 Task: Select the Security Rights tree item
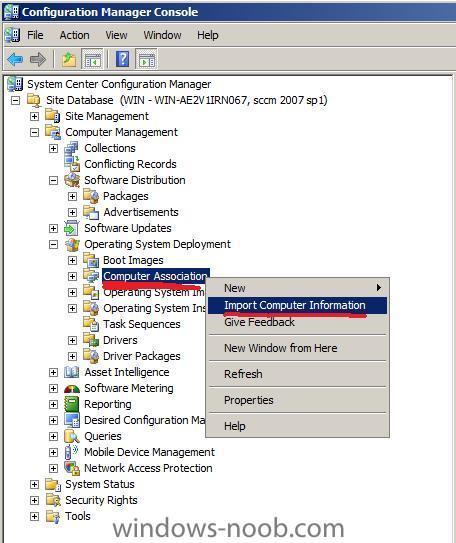[101, 500]
